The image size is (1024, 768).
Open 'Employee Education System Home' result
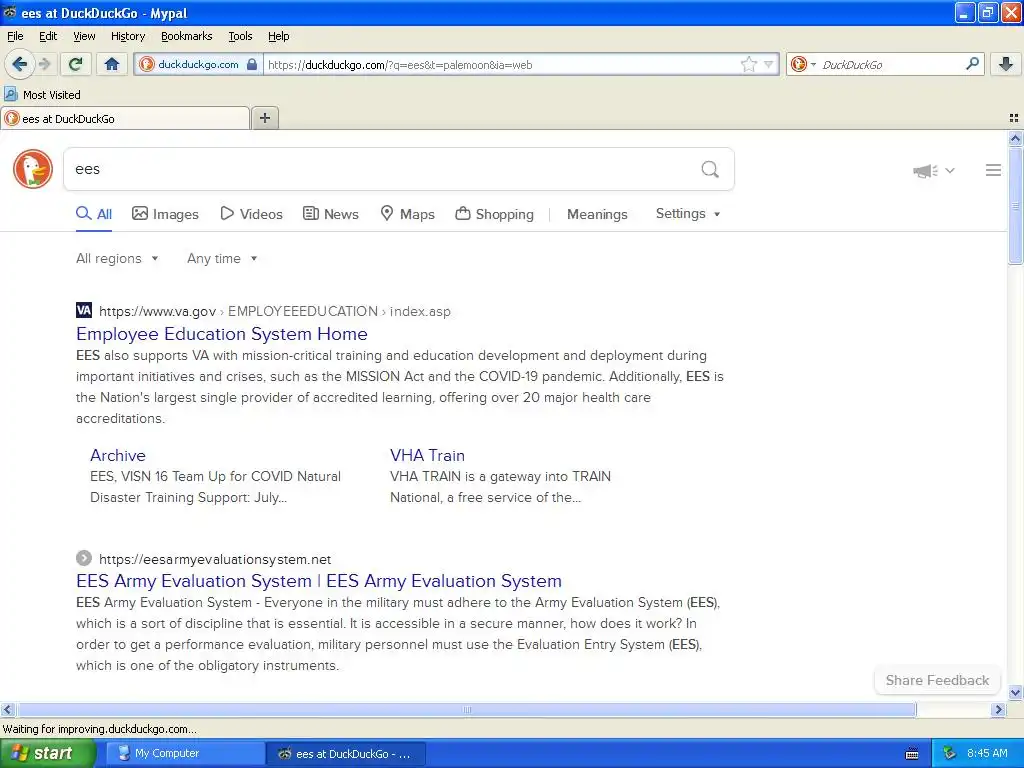[221, 334]
